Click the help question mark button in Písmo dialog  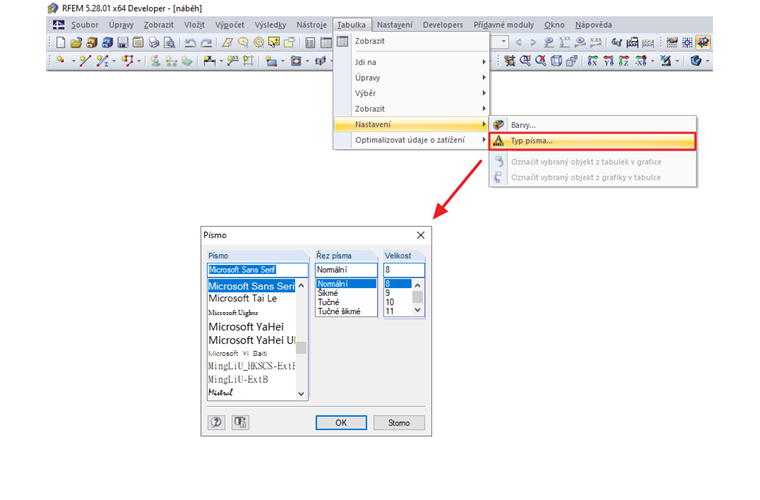click(216, 422)
